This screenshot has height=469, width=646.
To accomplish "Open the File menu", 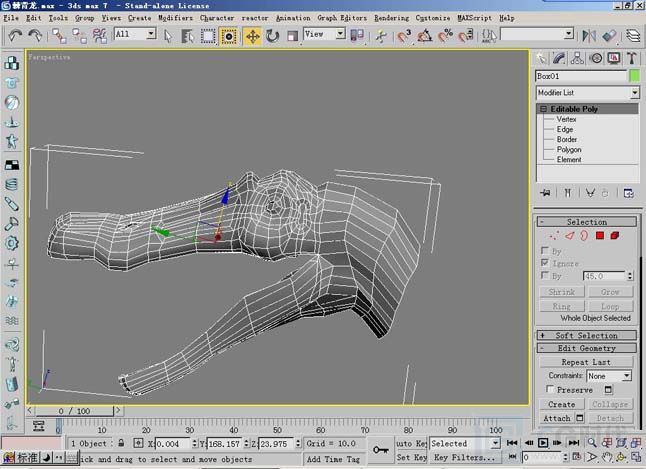I will pos(11,18).
